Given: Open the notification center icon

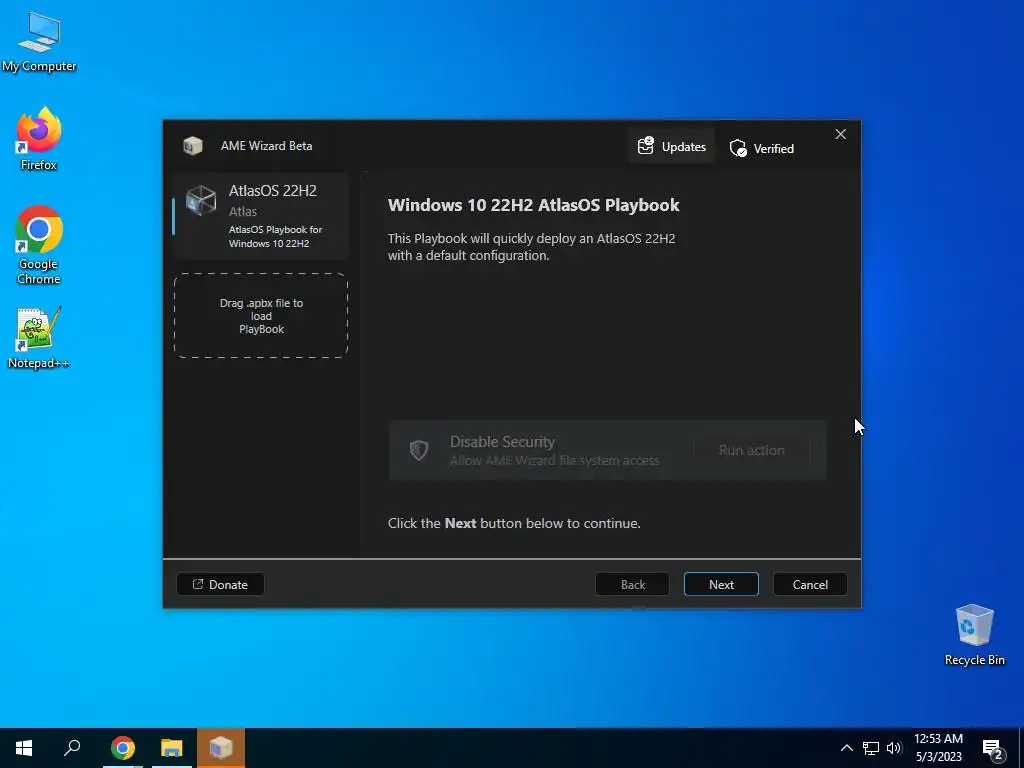Looking at the screenshot, I should point(993,749).
